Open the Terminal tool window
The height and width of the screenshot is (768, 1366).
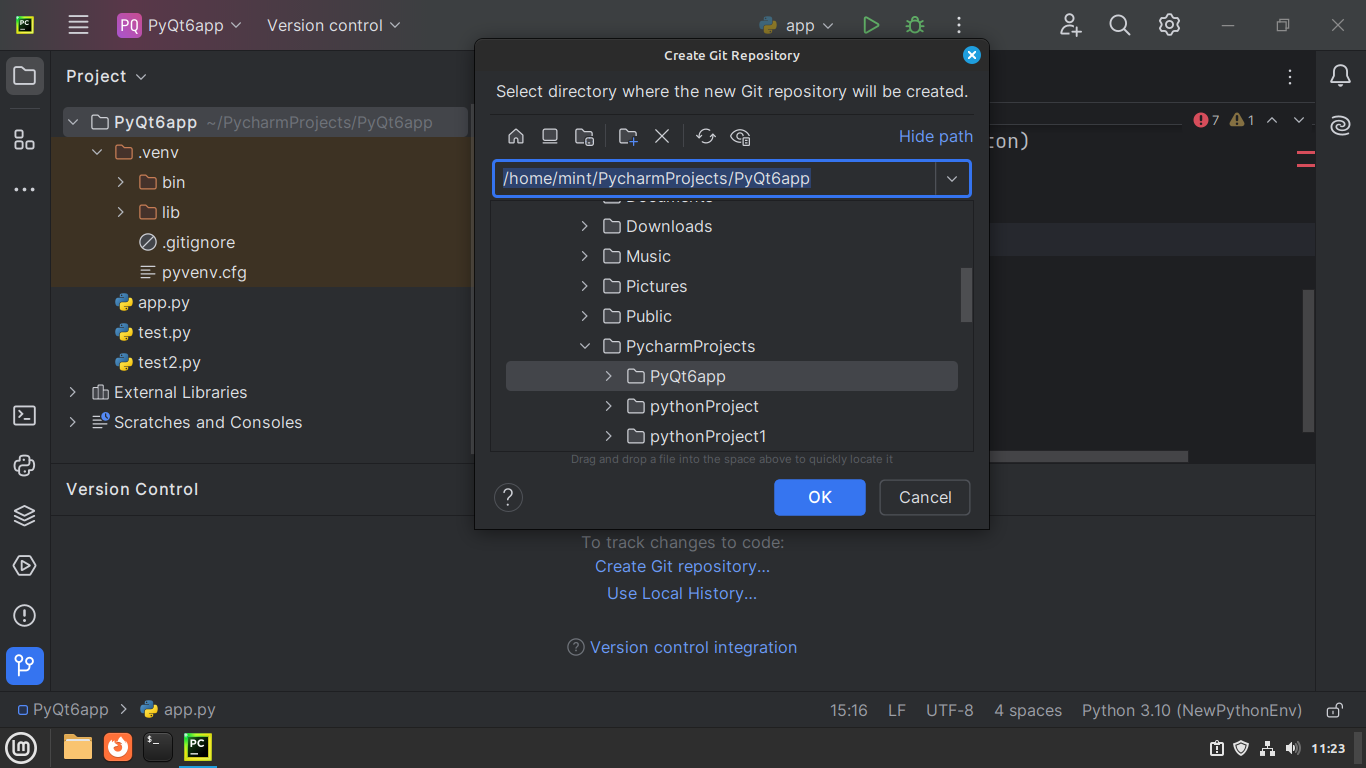(x=25, y=416)
